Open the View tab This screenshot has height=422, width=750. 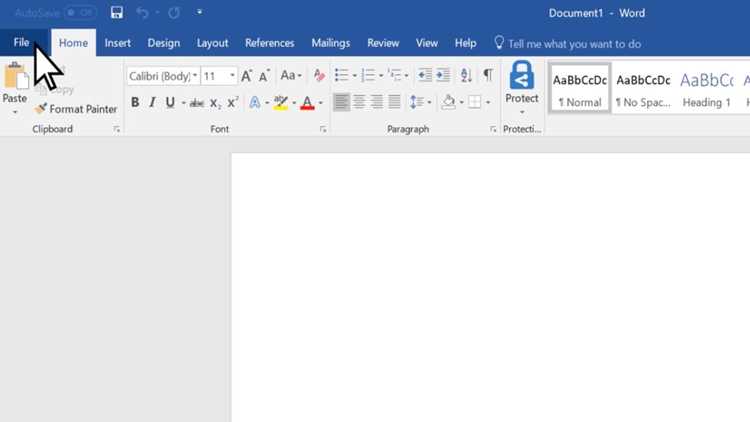427,43
